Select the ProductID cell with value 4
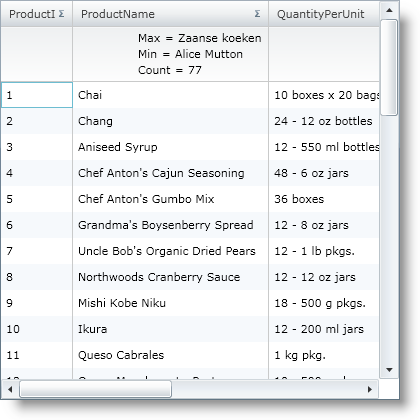This screenshot has width=420, height=420. pyautogui.click(x=37, y=173)
